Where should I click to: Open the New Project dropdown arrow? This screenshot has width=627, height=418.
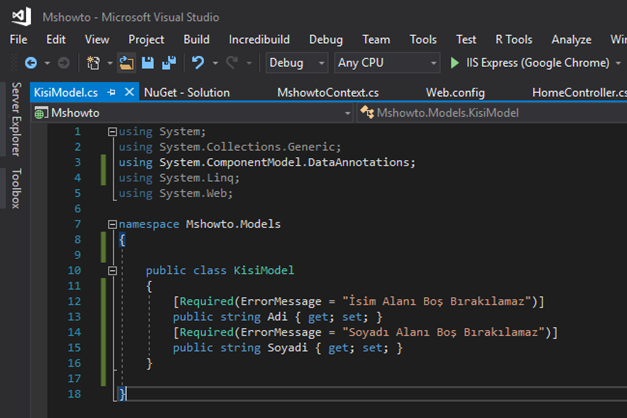coord(110,63)
